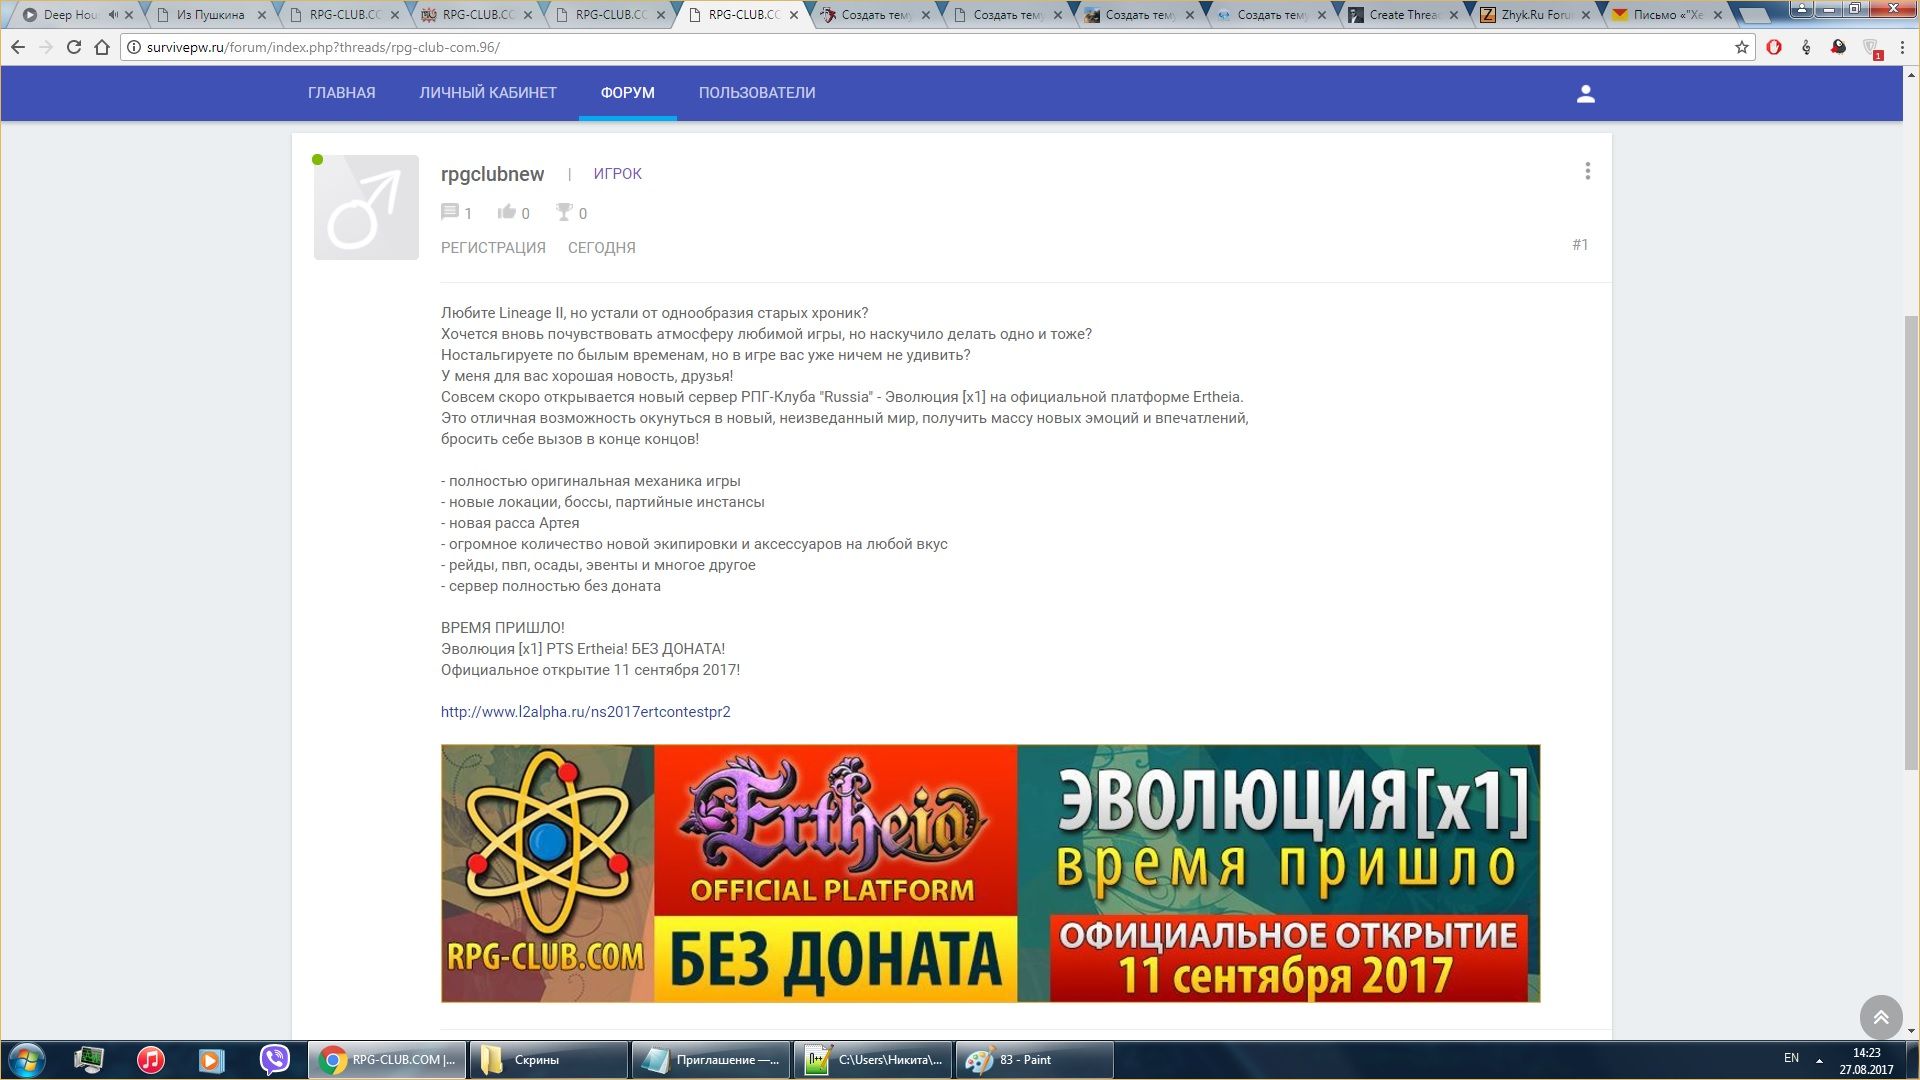Reload the current forum page
The width and height of the screenshot is (1920, 1080).
pyautogui.click(x=74, y=47)
